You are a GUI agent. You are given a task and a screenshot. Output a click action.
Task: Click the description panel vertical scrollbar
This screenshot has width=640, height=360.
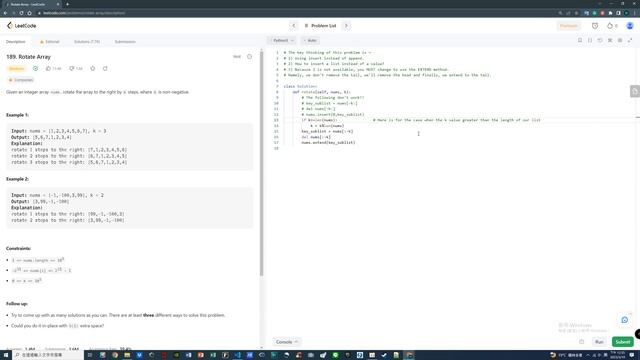tap(261, 163)
